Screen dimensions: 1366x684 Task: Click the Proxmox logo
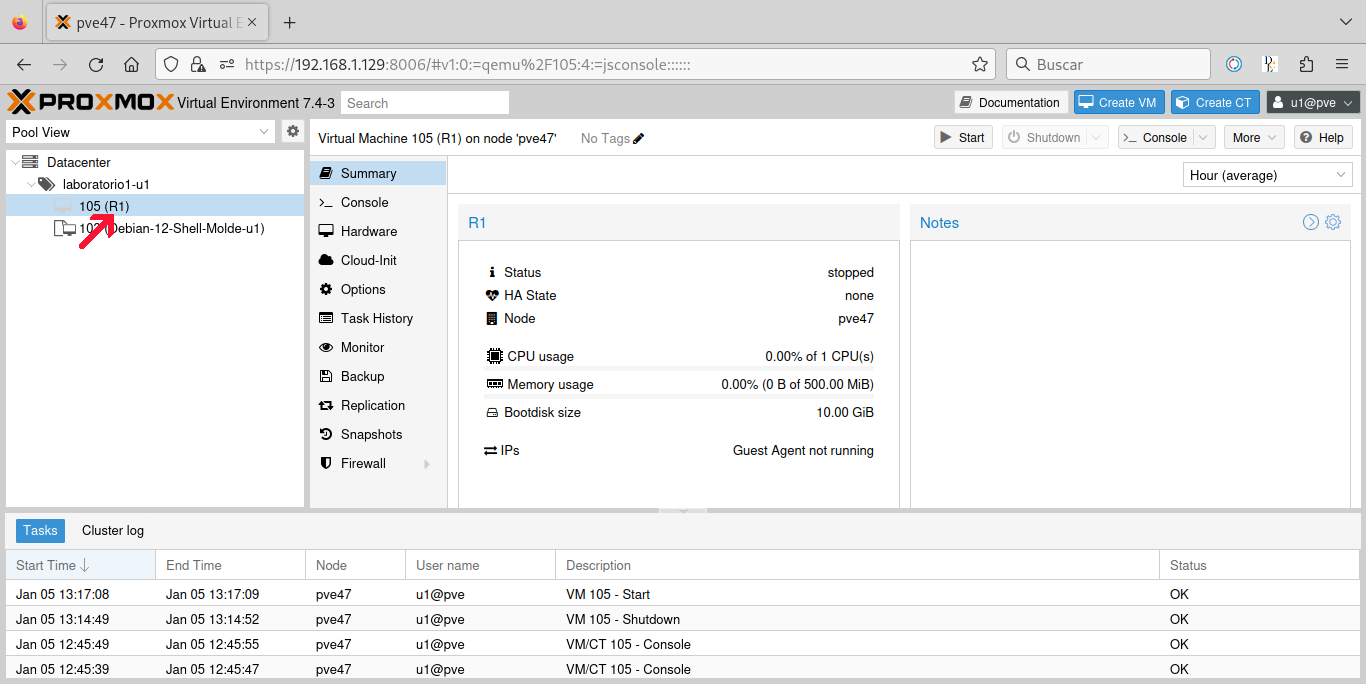91,102
